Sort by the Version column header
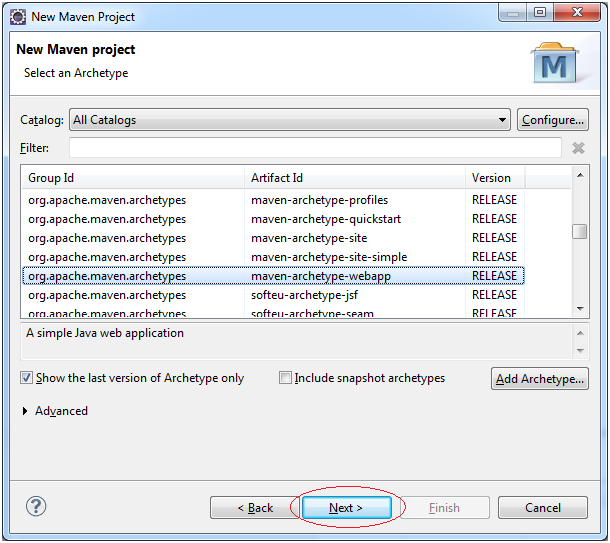 [495, 178]
